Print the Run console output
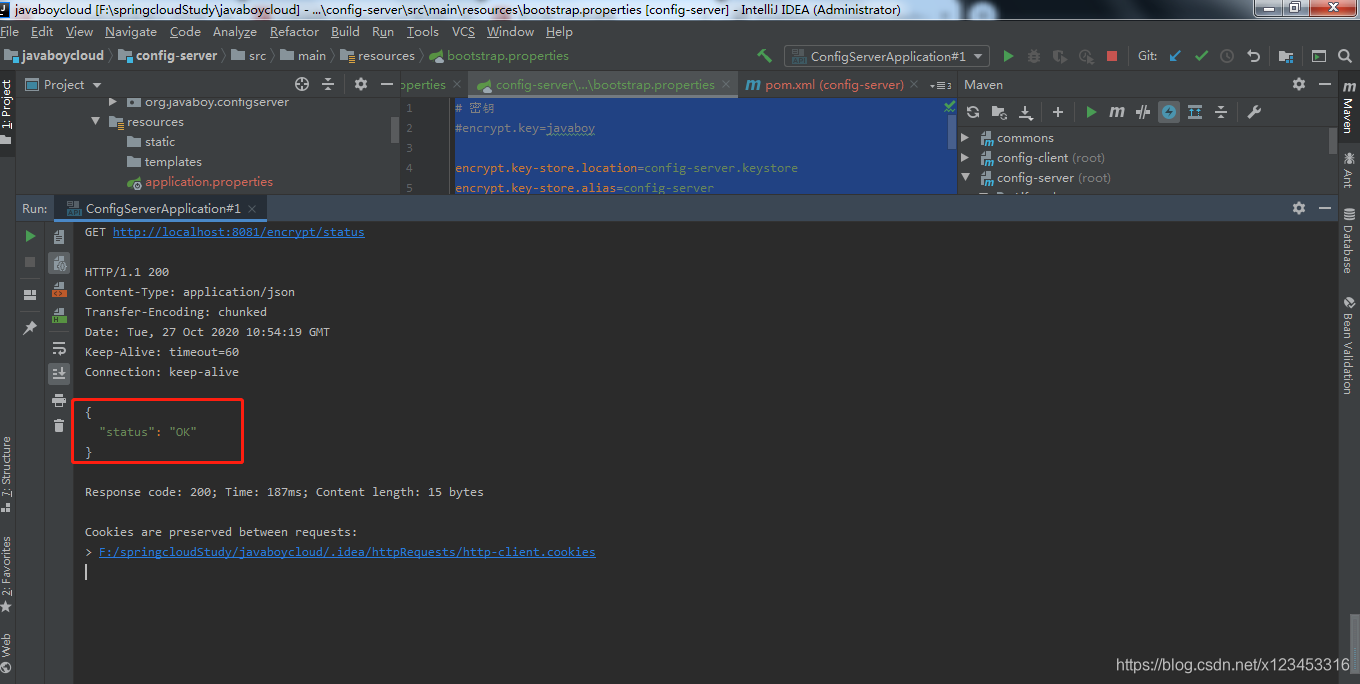The image size is (1360, 684). 59,400
